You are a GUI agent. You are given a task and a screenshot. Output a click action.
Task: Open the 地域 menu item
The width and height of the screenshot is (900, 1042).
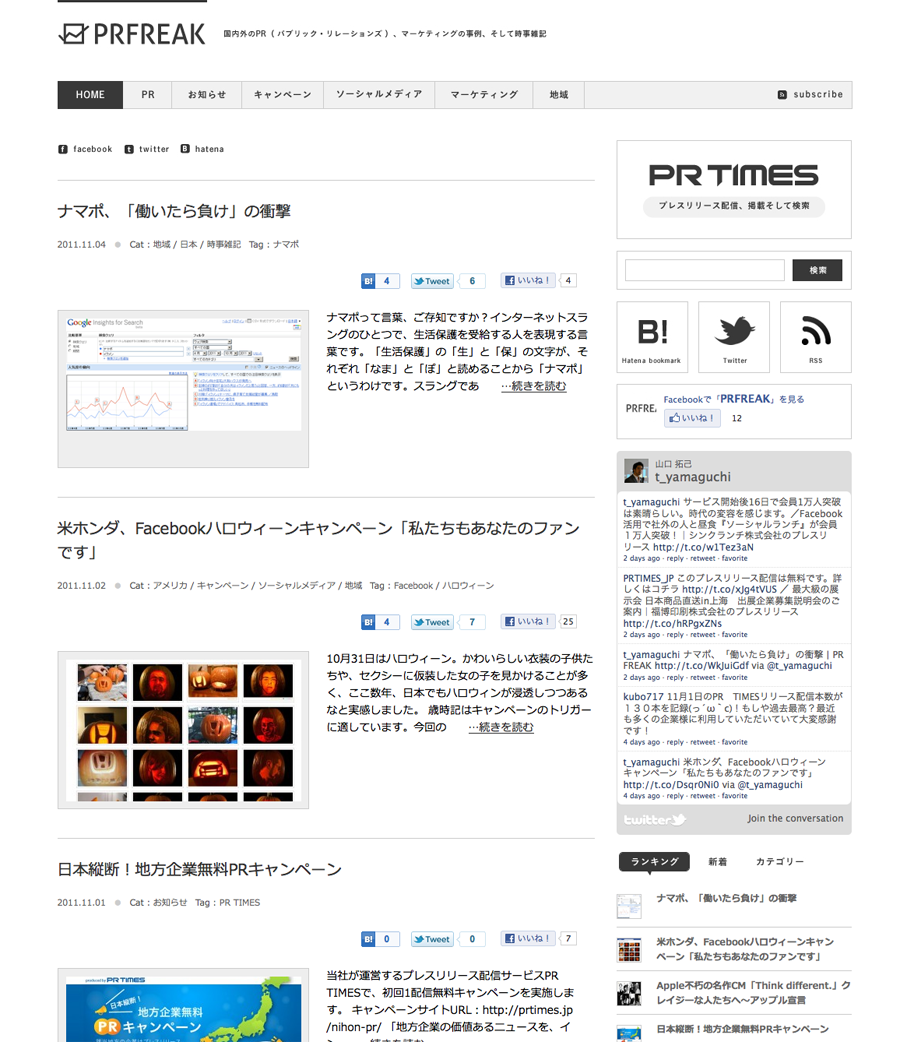[559, 95]
